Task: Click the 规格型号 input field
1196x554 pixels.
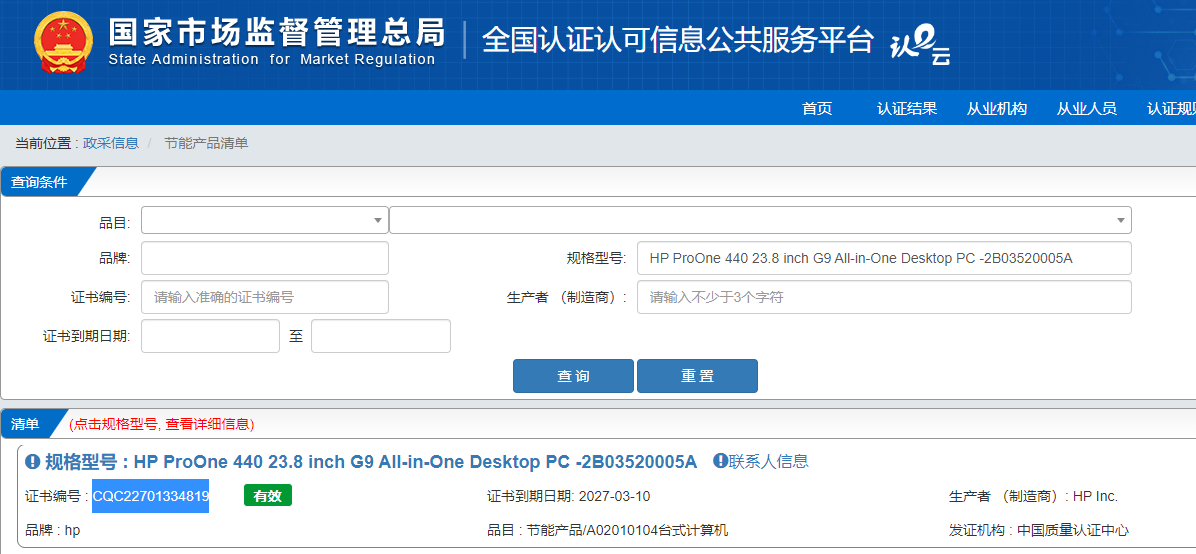Action: tap(884, 258)
